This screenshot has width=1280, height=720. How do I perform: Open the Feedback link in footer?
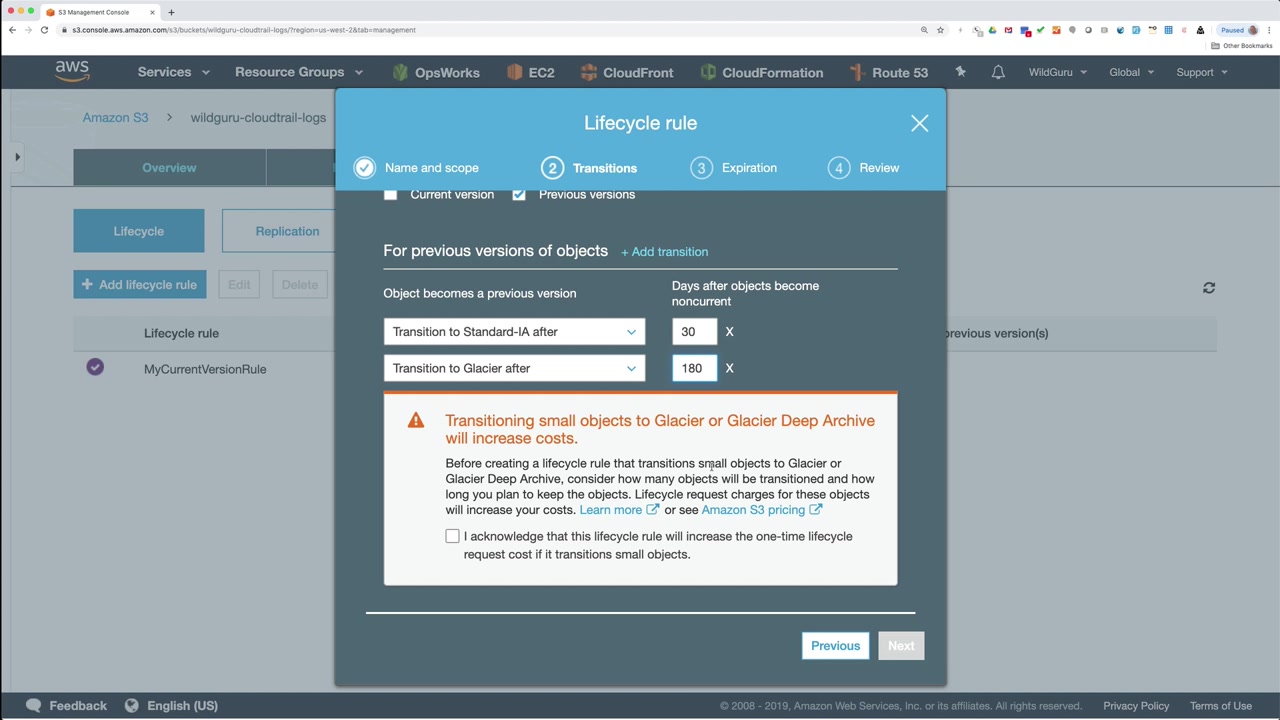pos(67,706)
